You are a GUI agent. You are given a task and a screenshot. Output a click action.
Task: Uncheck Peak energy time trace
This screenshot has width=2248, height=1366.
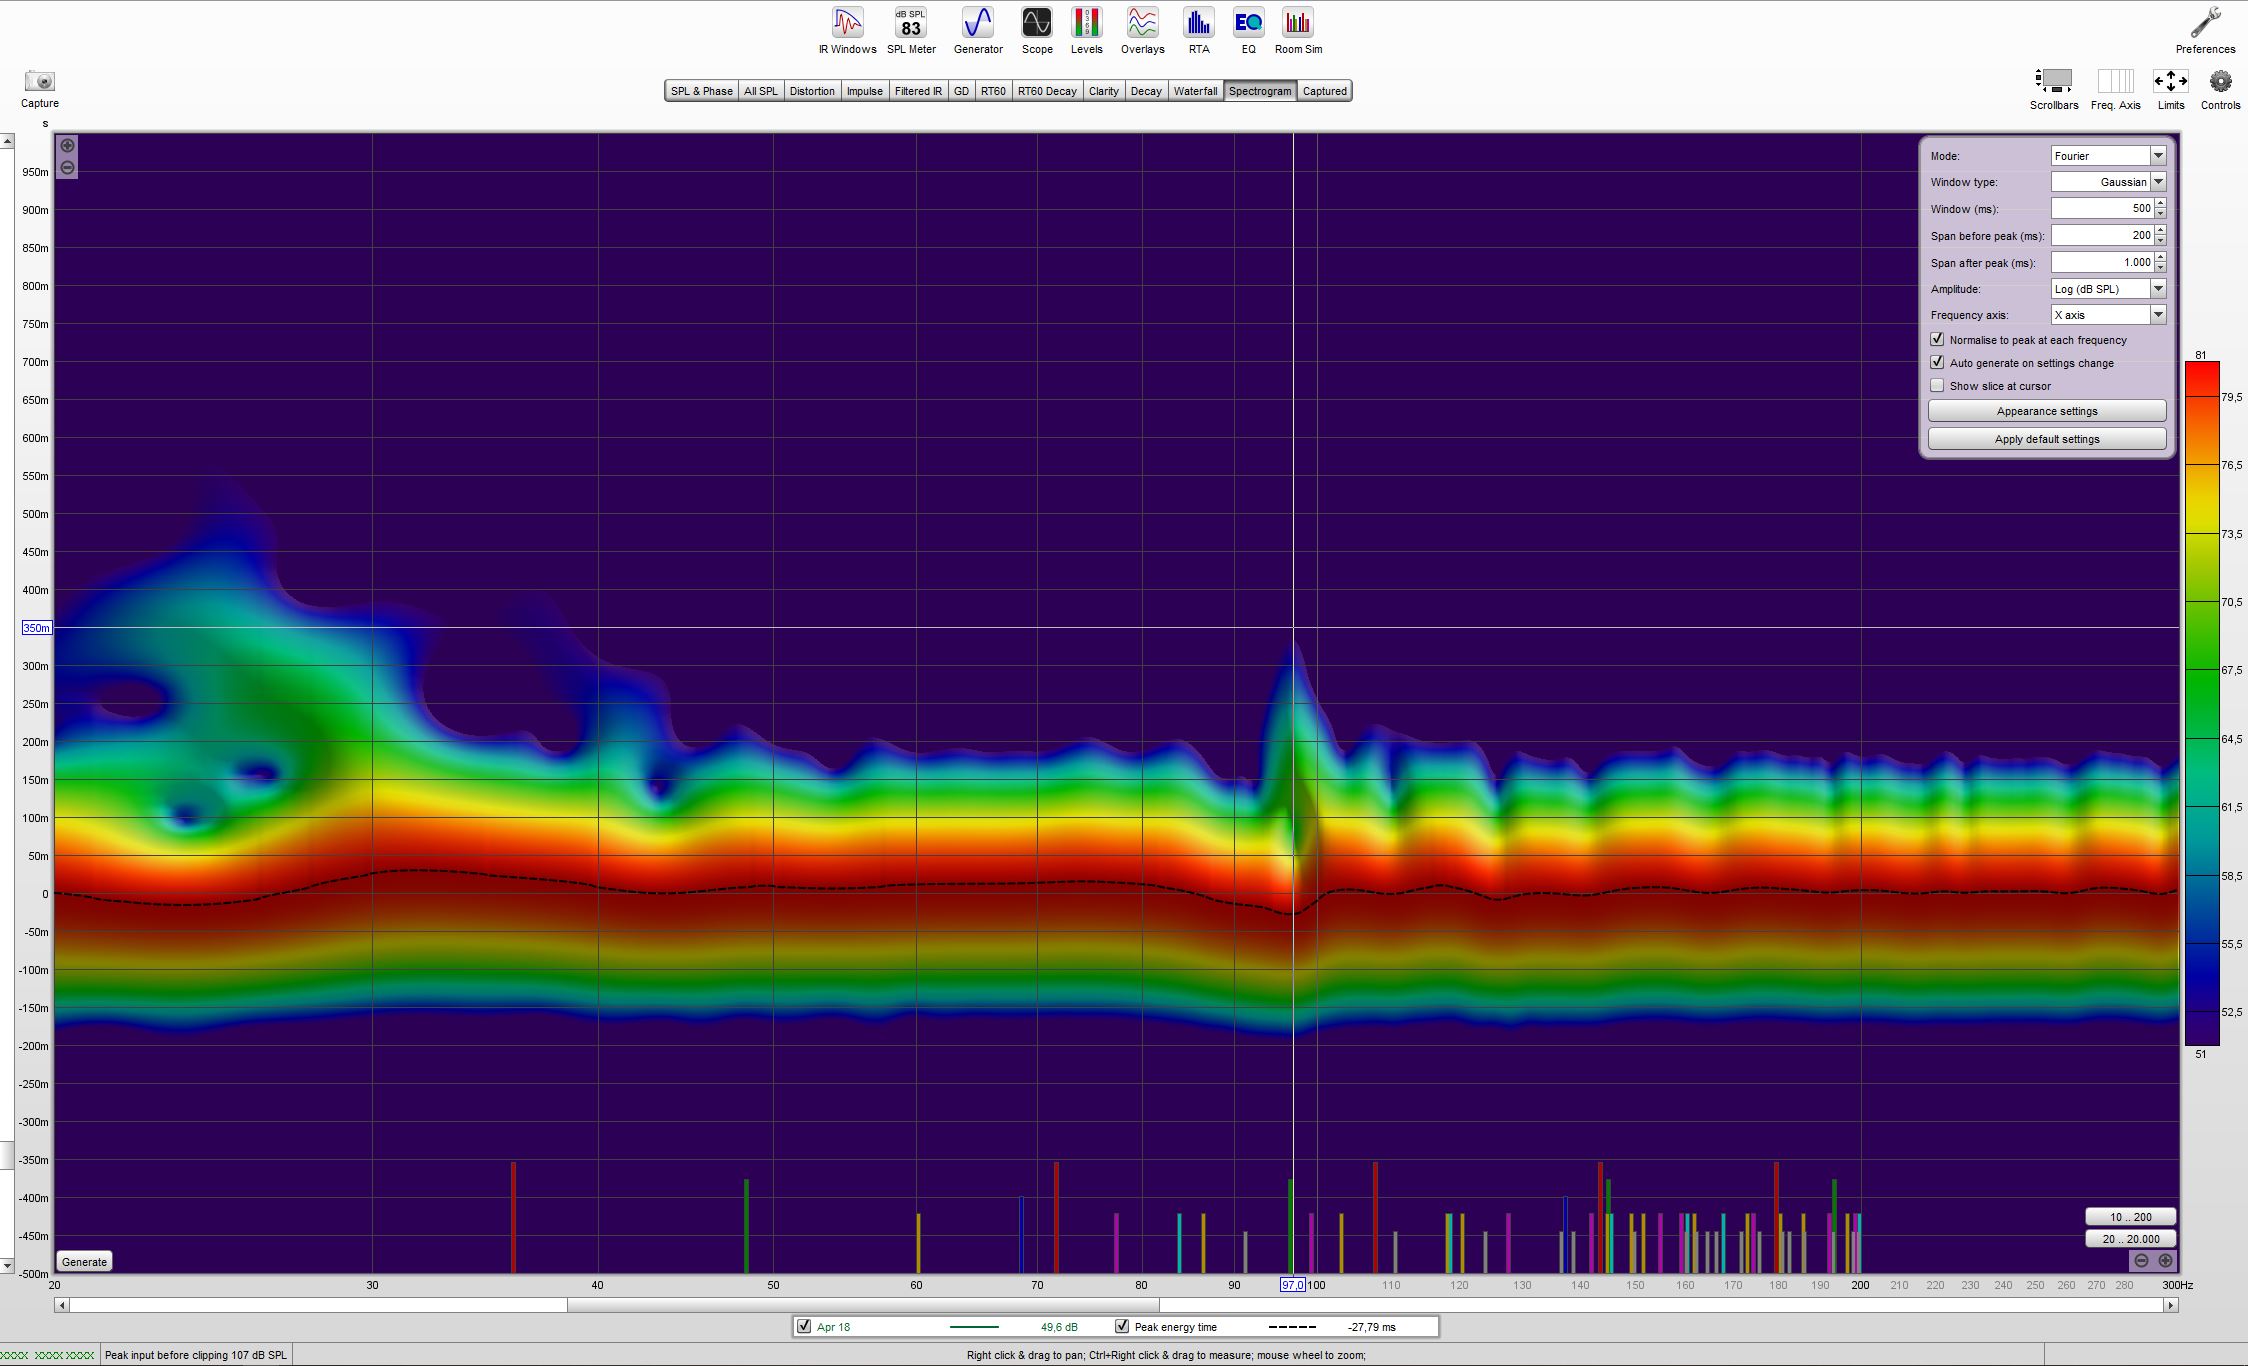pos(1122,1327)
